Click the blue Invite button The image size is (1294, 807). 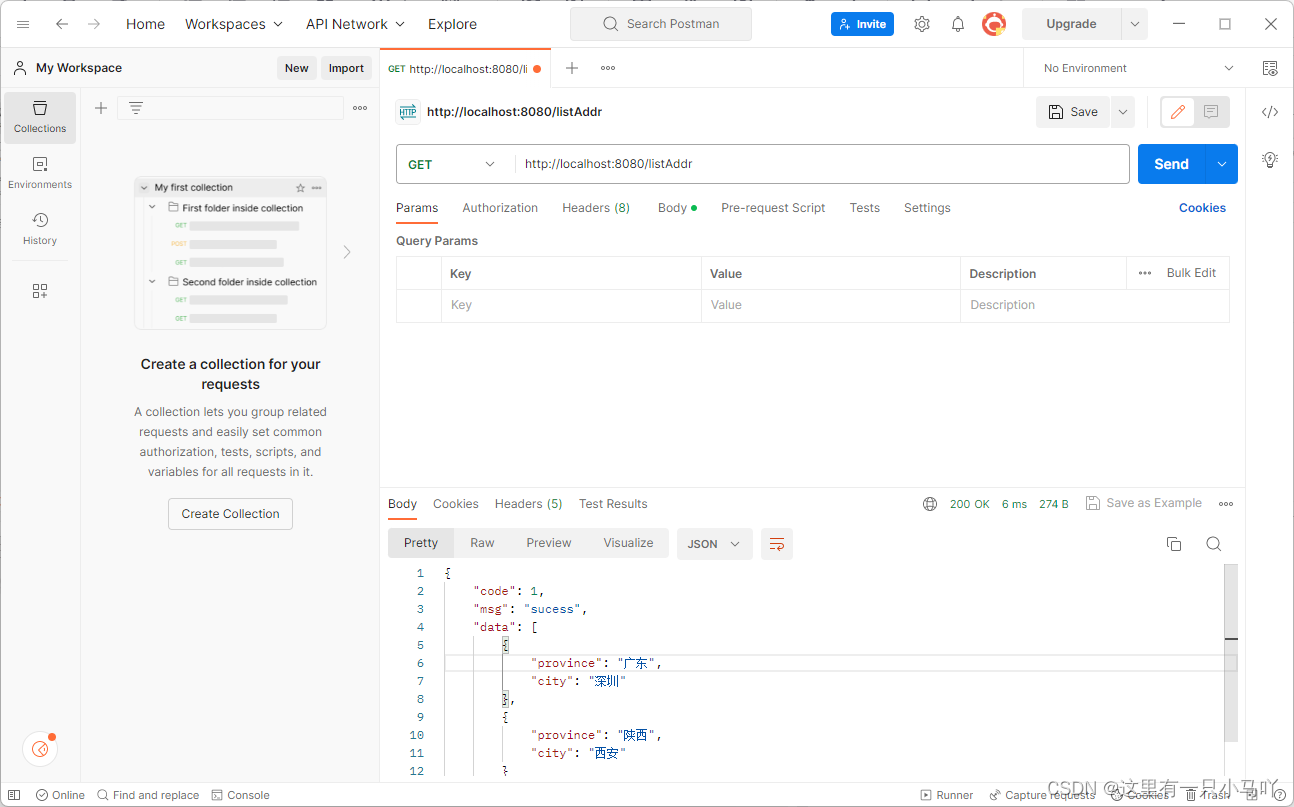click(x=862, y=24)
